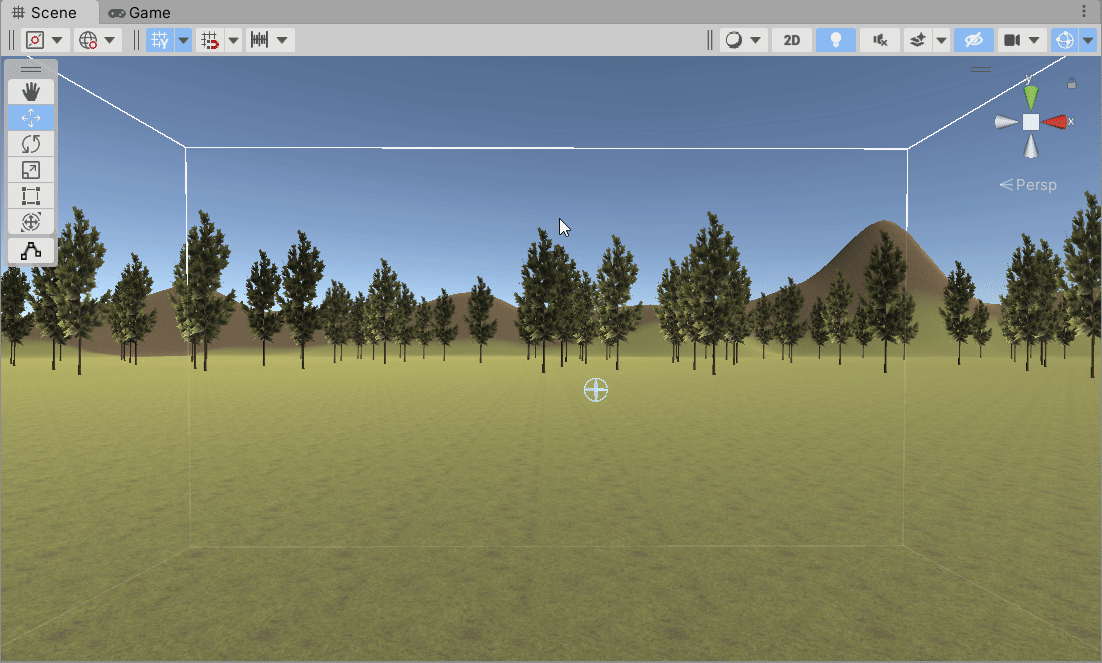Click the shaded draw mode sphere icon

click(734, 40)
